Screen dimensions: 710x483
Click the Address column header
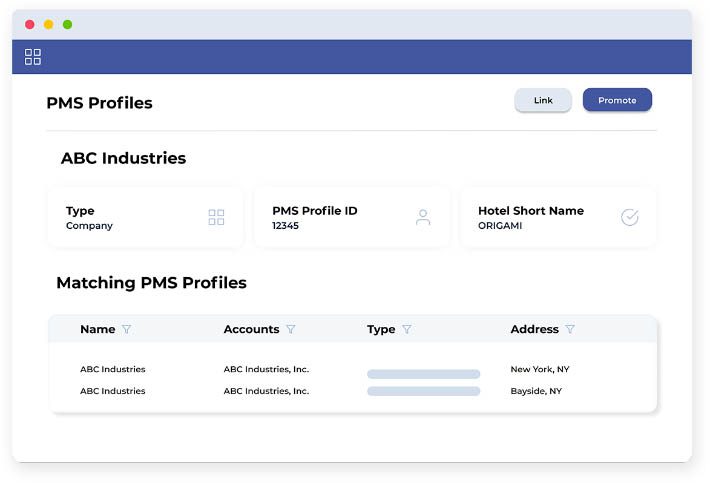534,329
